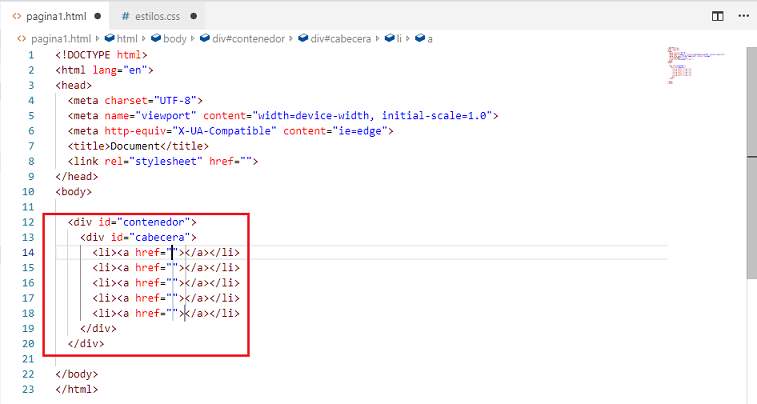
Task: Place cursor in link stylesheet href
Action: (246, 161)
